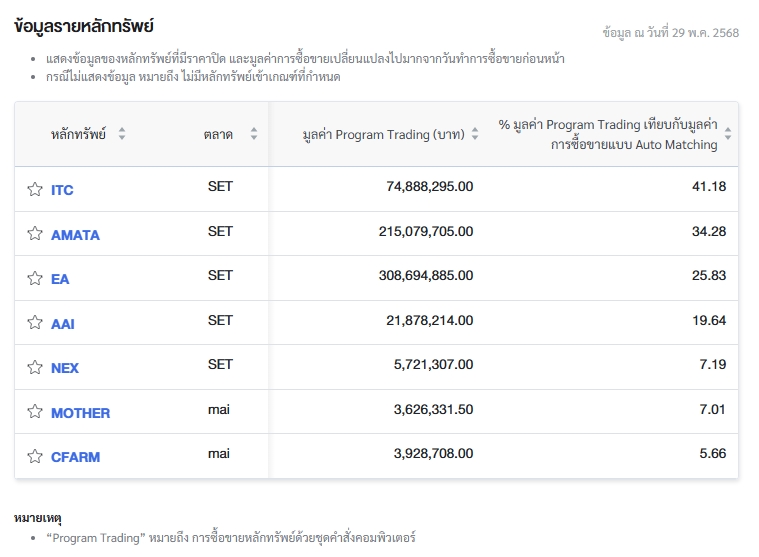This screenshot has width=759, height=557.
Task: Sort by มูลค่า Program Trading (บาท)
Action: [x=475, y=134]
